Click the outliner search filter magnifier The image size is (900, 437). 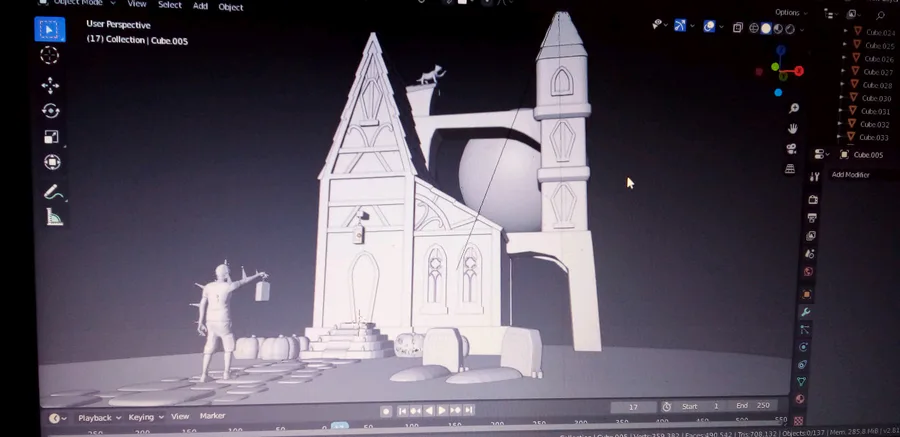pyautogui.click(x=880, y=16)
